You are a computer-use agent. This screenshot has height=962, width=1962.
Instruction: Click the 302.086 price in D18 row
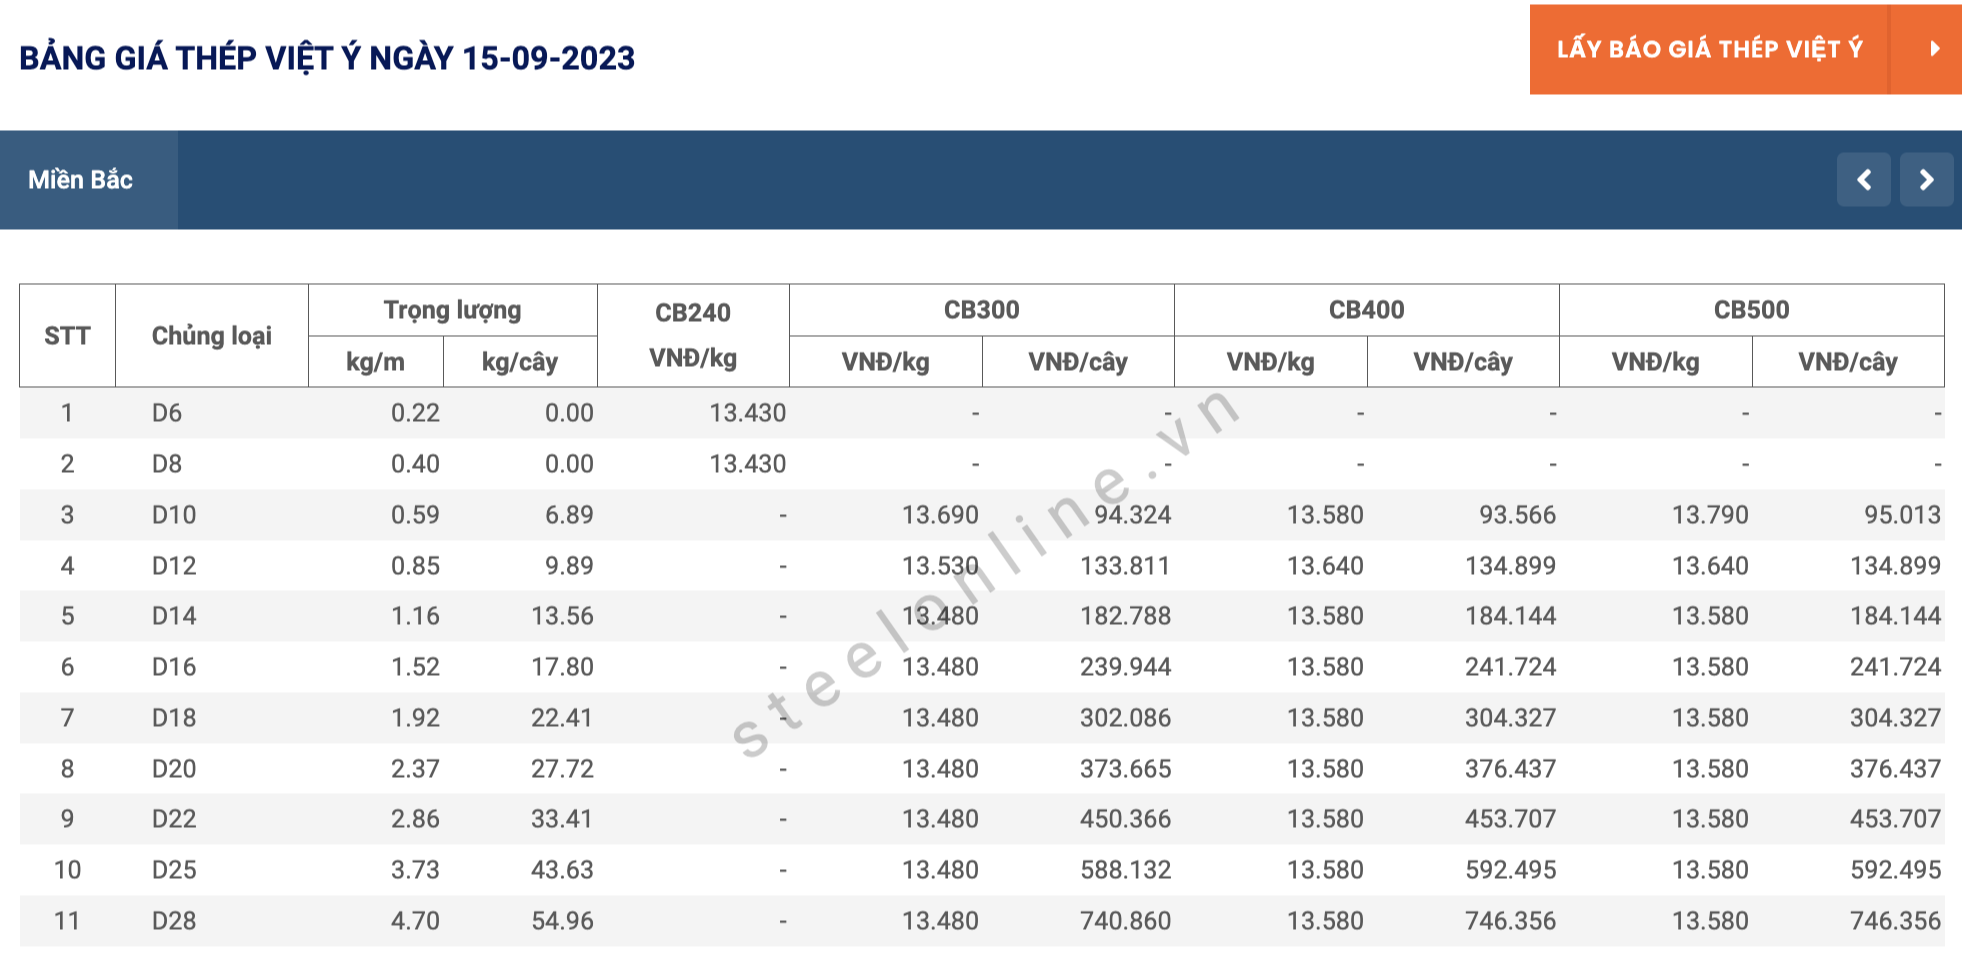click(1126, 718)
